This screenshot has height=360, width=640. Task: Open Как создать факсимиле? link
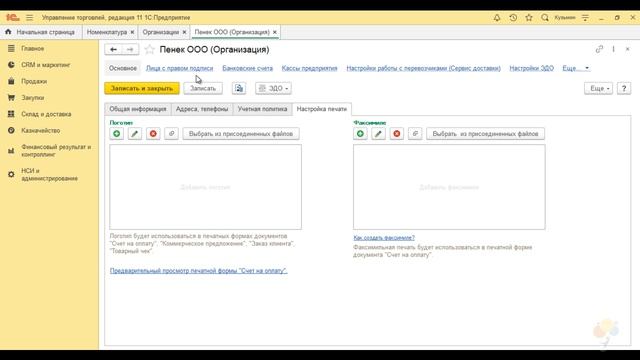pyautogui.click(x=384, y=238)
